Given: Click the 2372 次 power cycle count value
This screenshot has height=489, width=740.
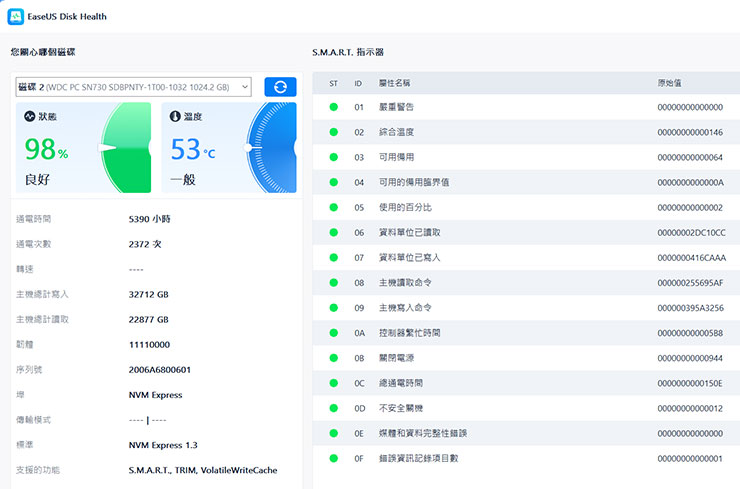Looking at the screenshot, I should click(145, 244).
